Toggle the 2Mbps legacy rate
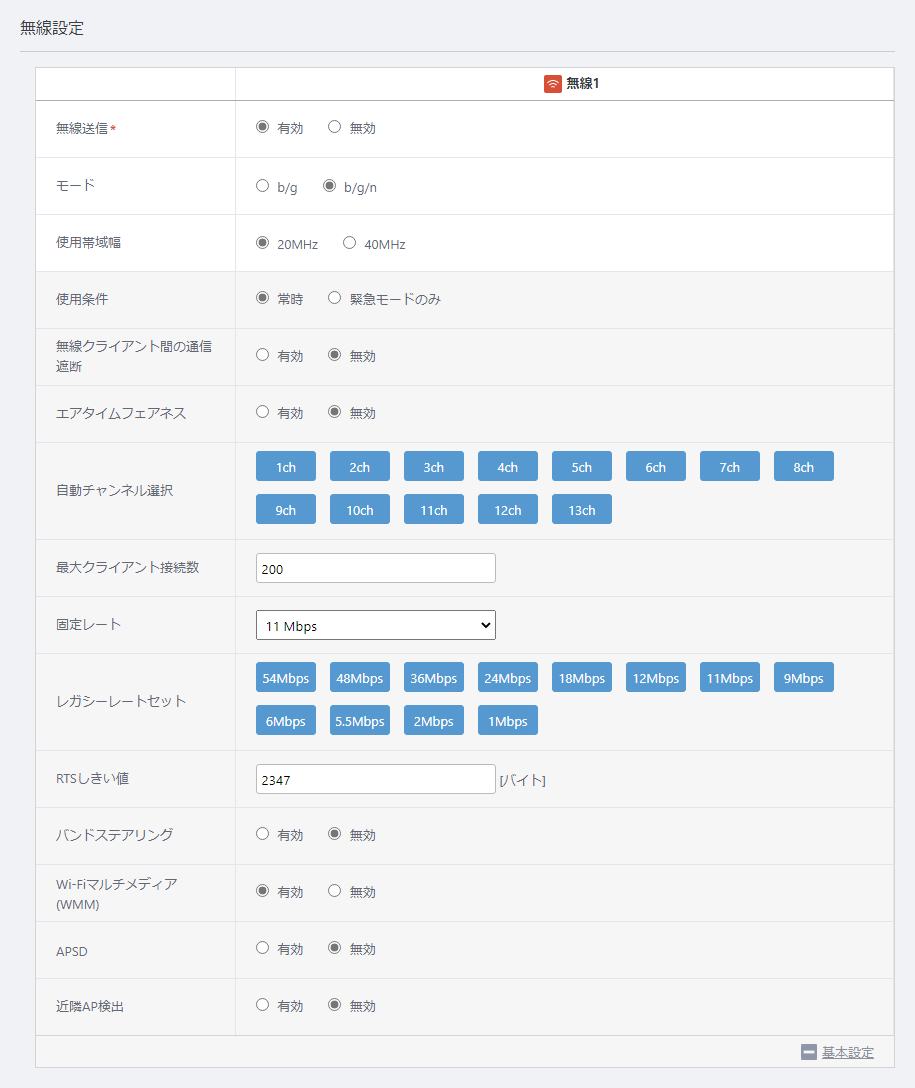915x1088 pixels. click(x=434, y=720)
